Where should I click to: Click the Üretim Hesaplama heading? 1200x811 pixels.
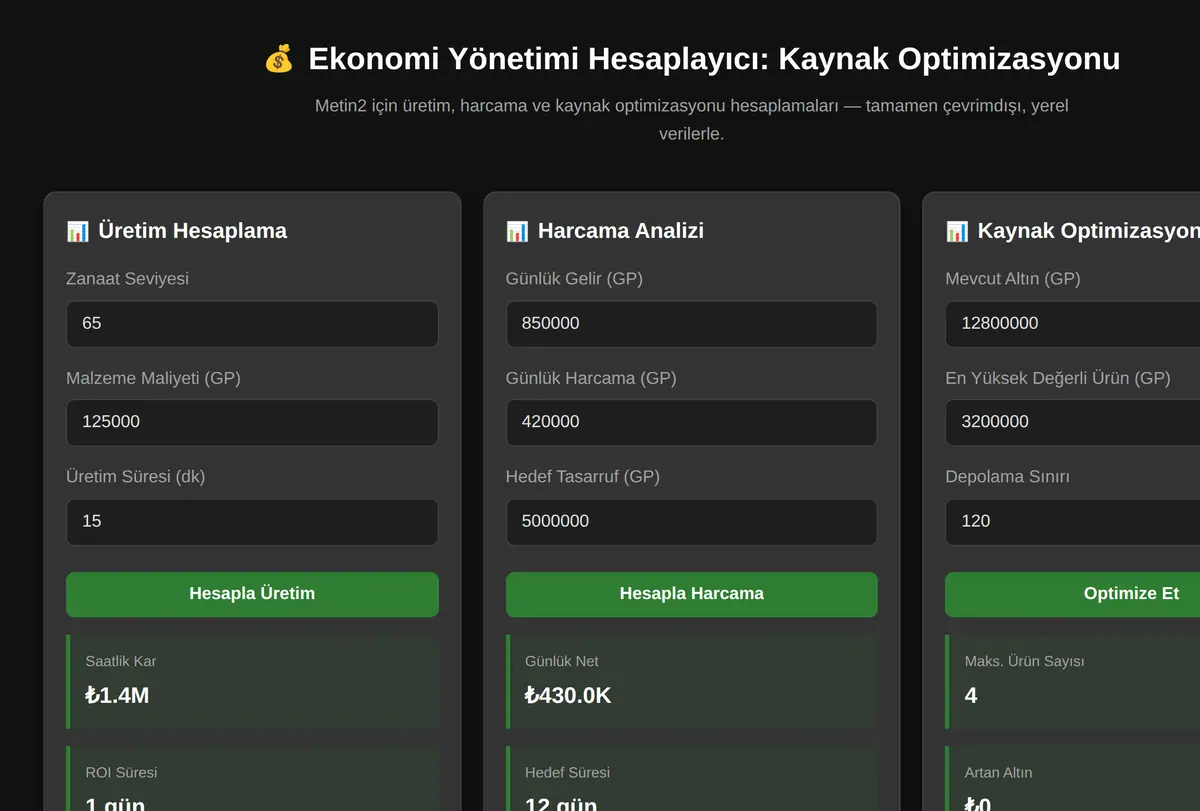coord(192,231)
